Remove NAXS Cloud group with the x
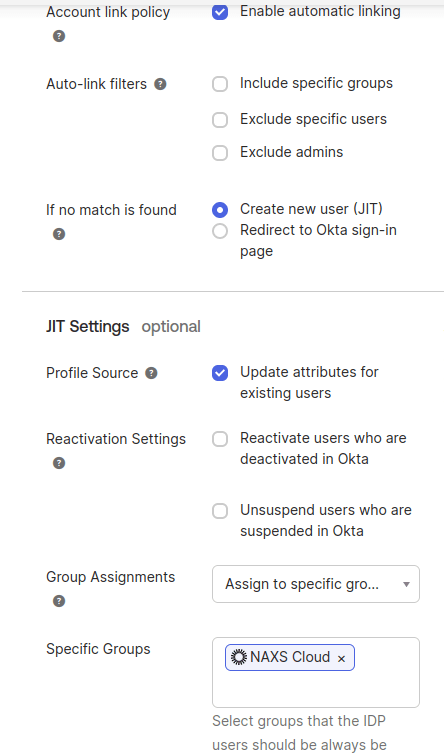The height and width of the screenshot is (753, 444). click(341, 658)
